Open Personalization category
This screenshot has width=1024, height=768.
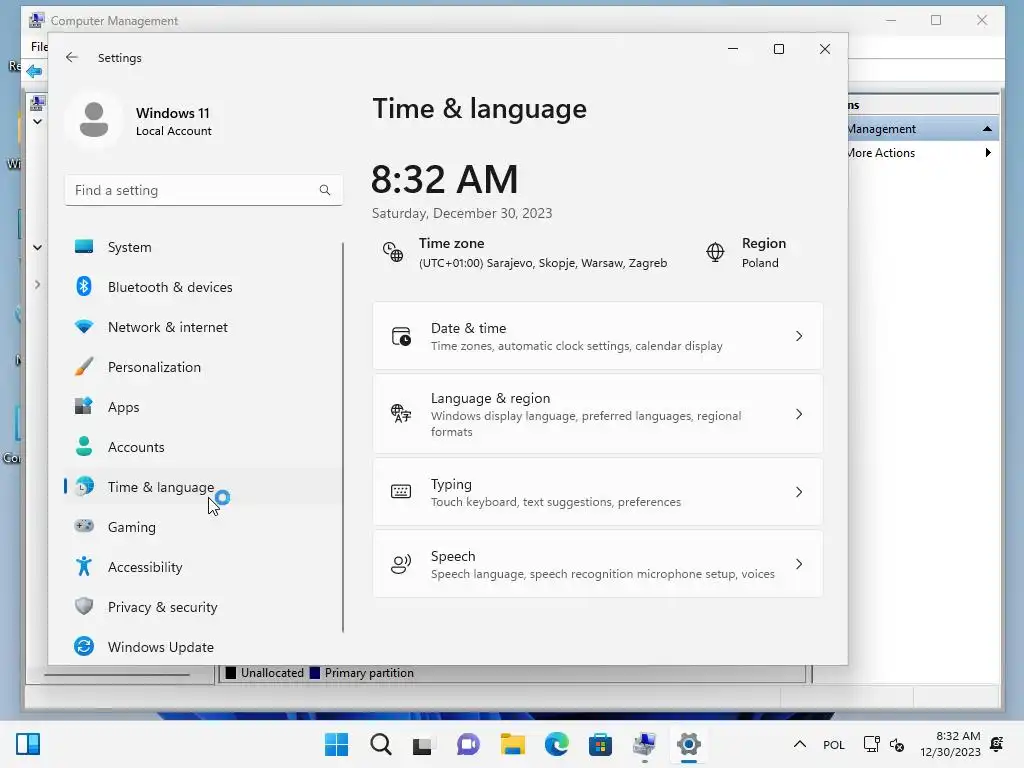[203, 367]
